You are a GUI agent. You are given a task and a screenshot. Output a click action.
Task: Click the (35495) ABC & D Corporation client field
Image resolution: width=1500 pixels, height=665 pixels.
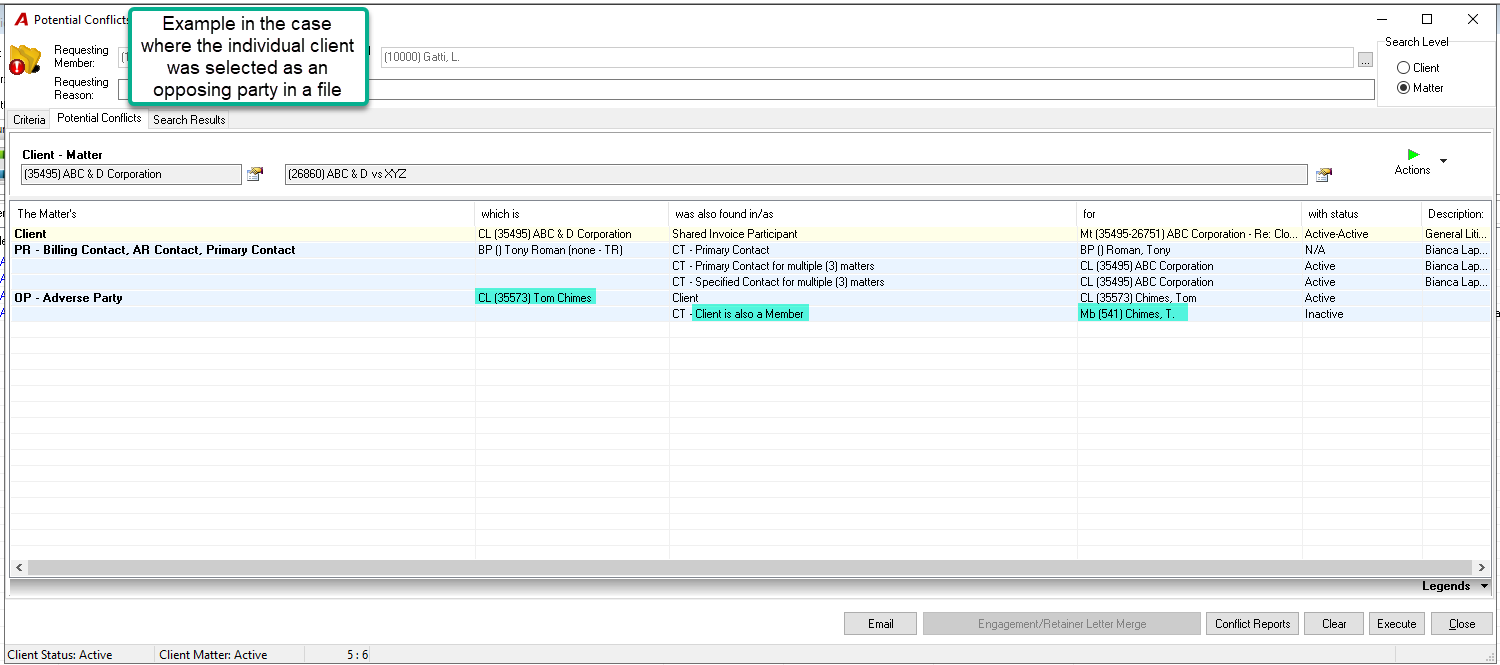tap(131, 175)
